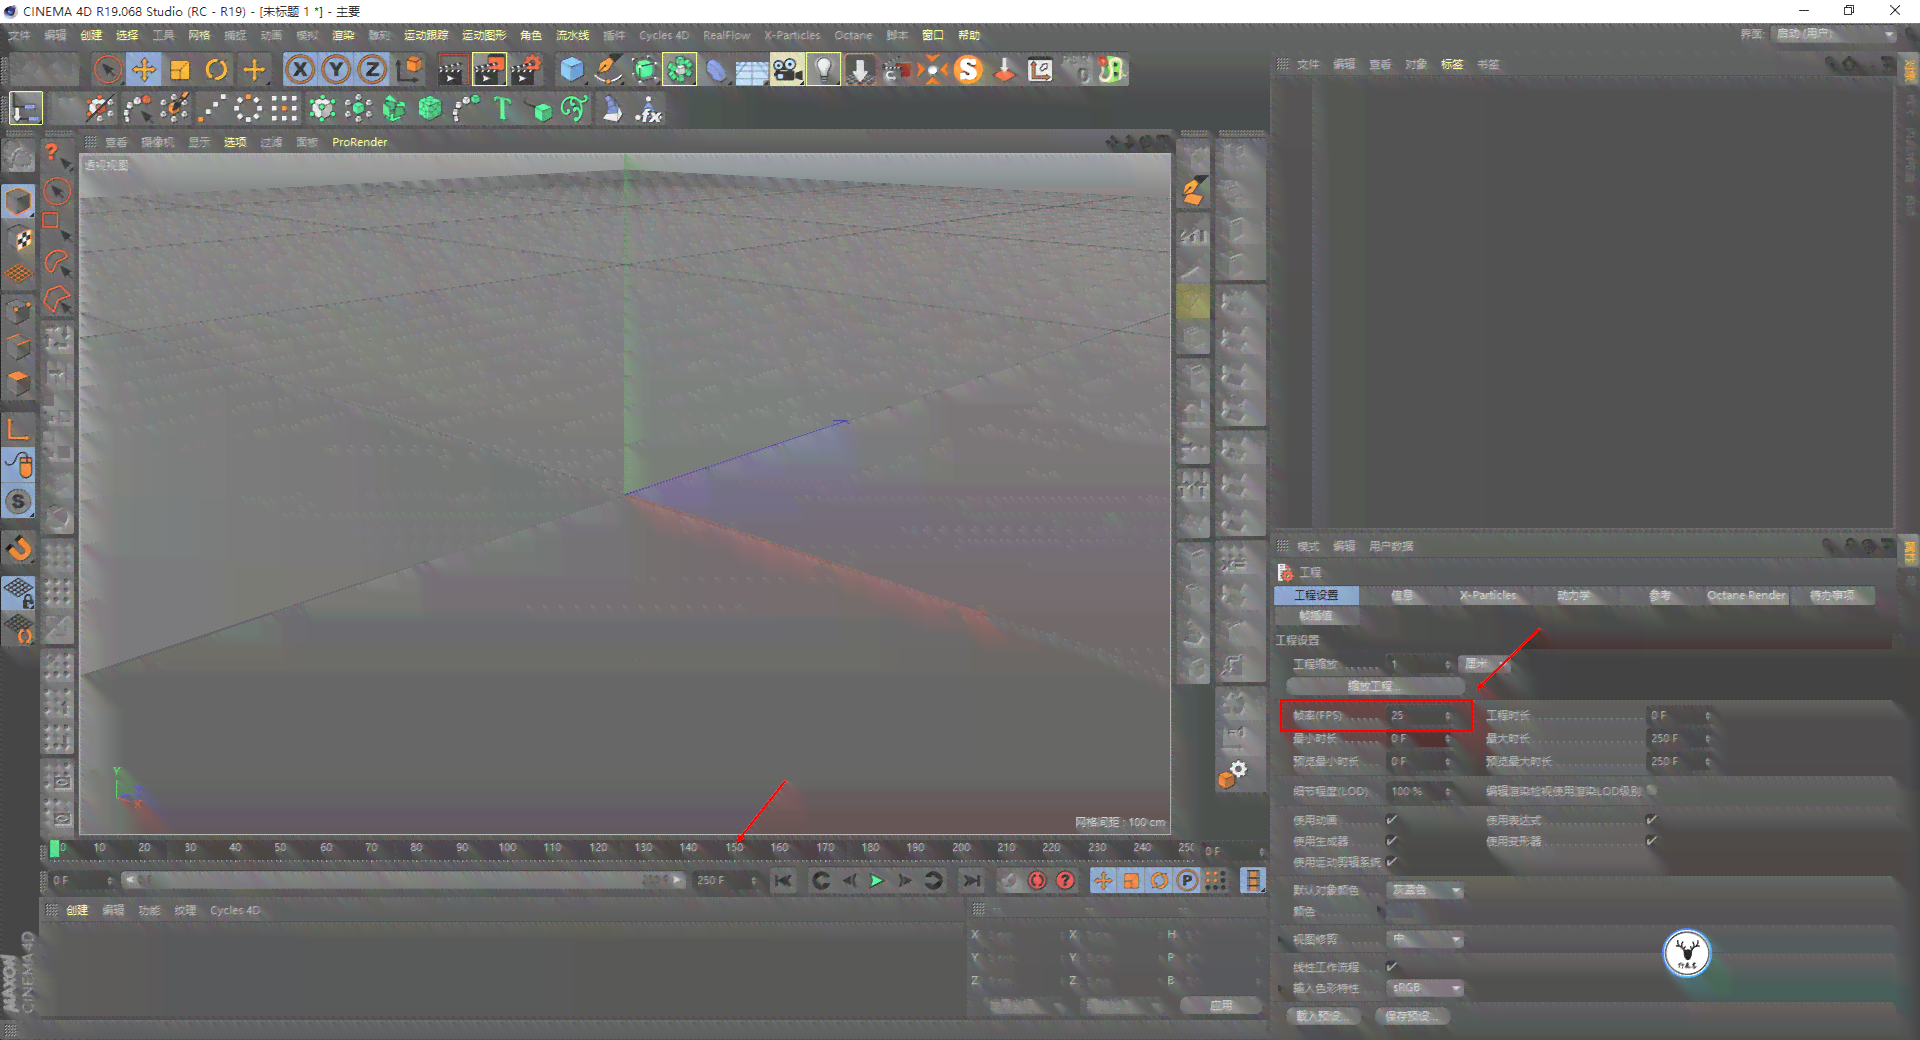Toggle 使用运动剪辑系统 checkbox
1920x1040 pixels.
[x=1391, y=862]
